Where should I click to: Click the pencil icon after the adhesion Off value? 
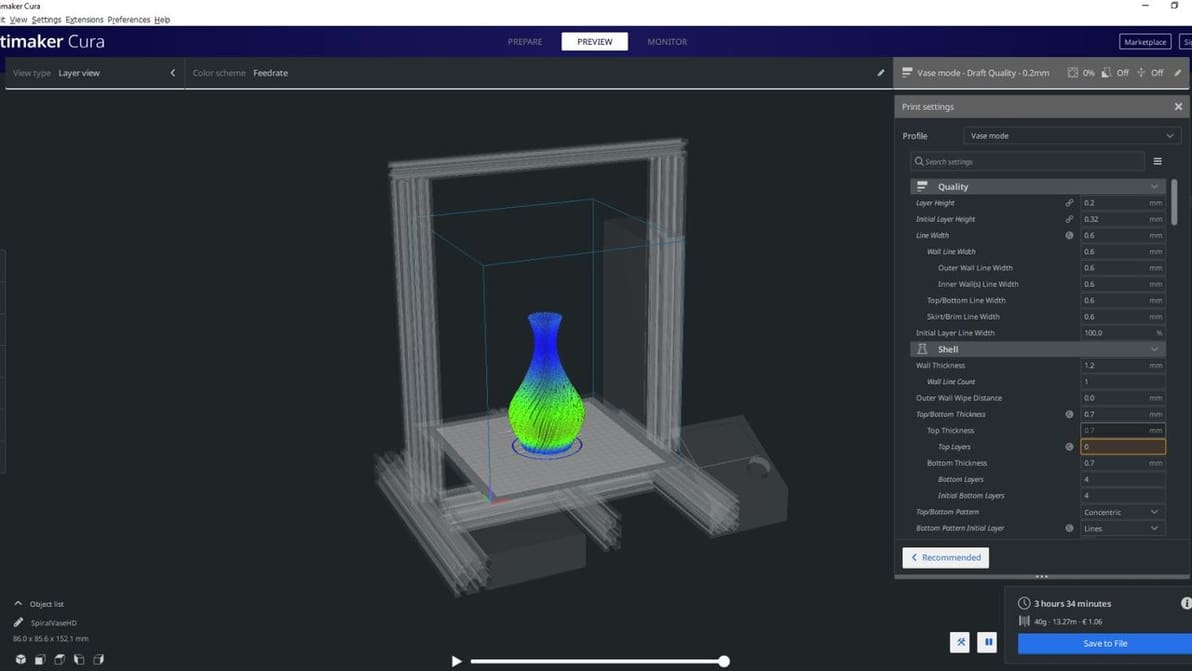1178,73
